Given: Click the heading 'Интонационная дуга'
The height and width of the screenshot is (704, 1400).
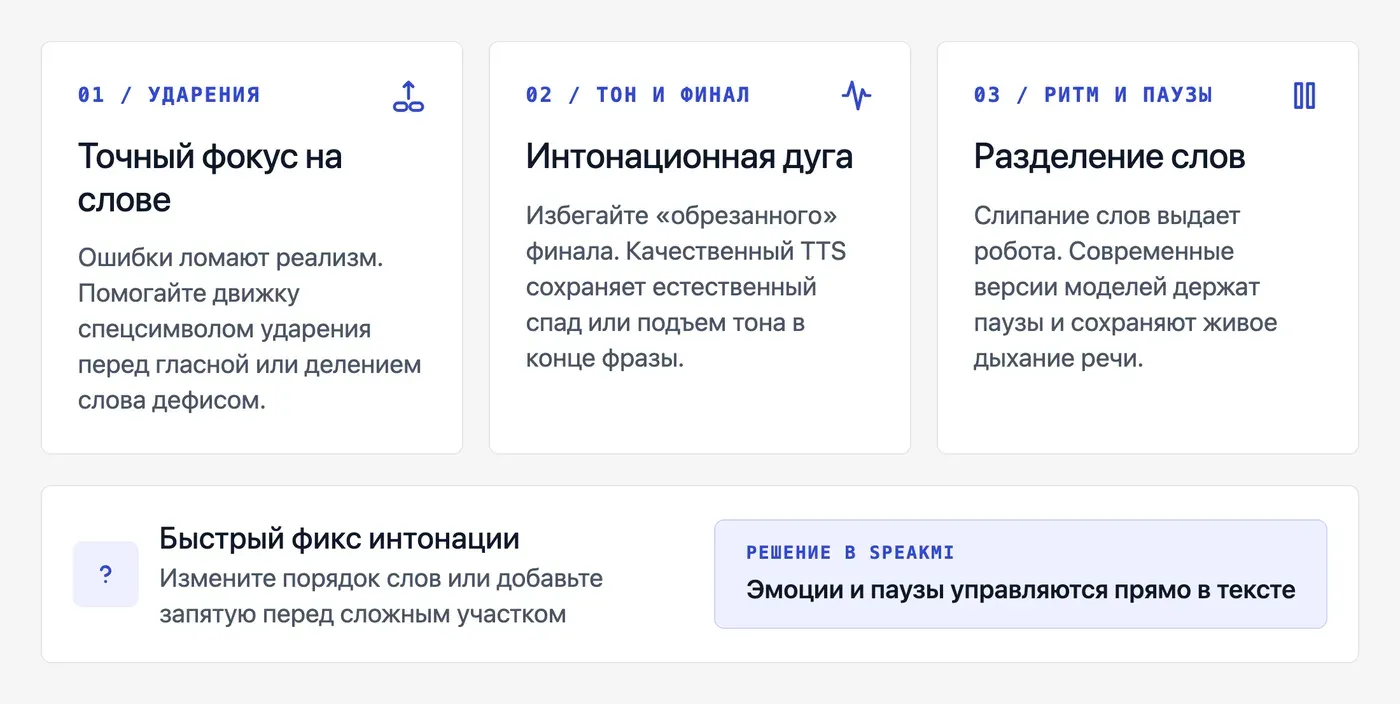Looking at the screenshot, I should [690, 157].
